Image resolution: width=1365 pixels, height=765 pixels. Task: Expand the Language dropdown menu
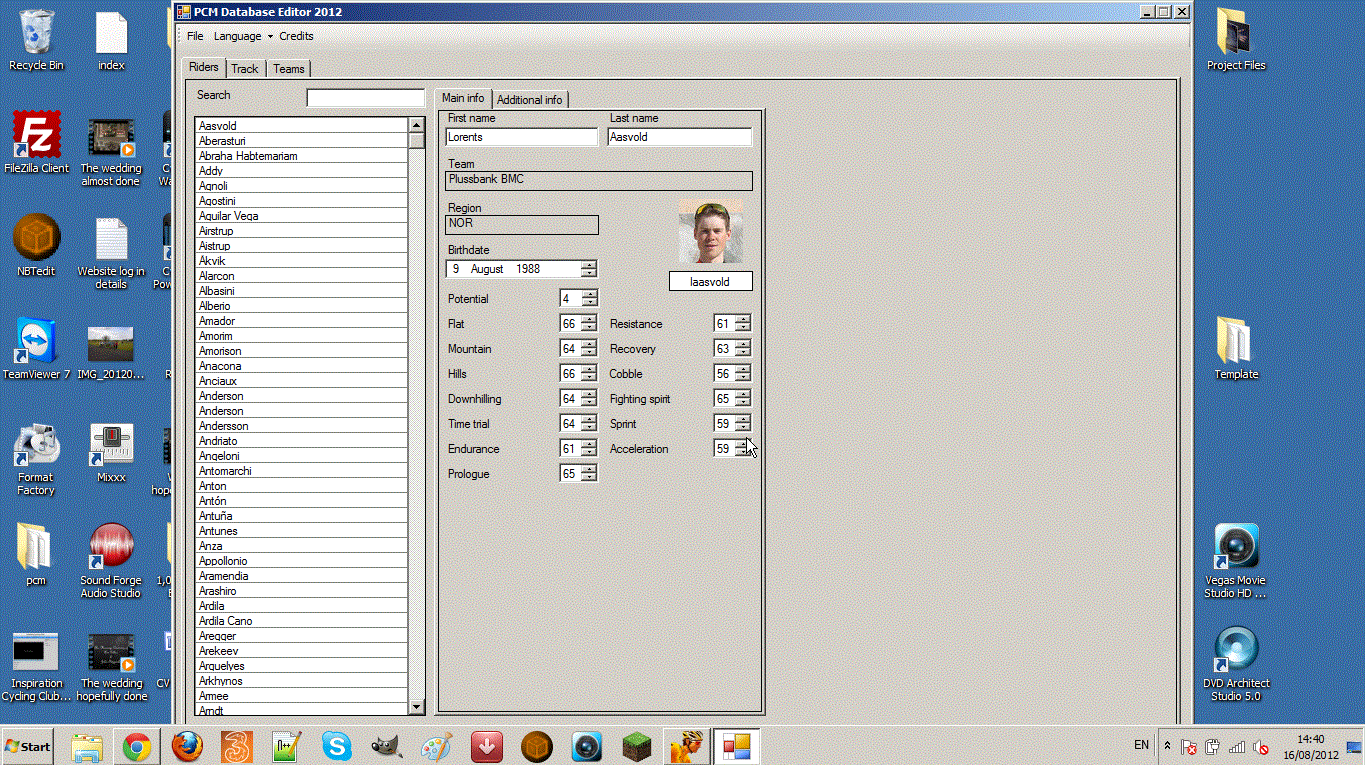(x=242, y=36)
